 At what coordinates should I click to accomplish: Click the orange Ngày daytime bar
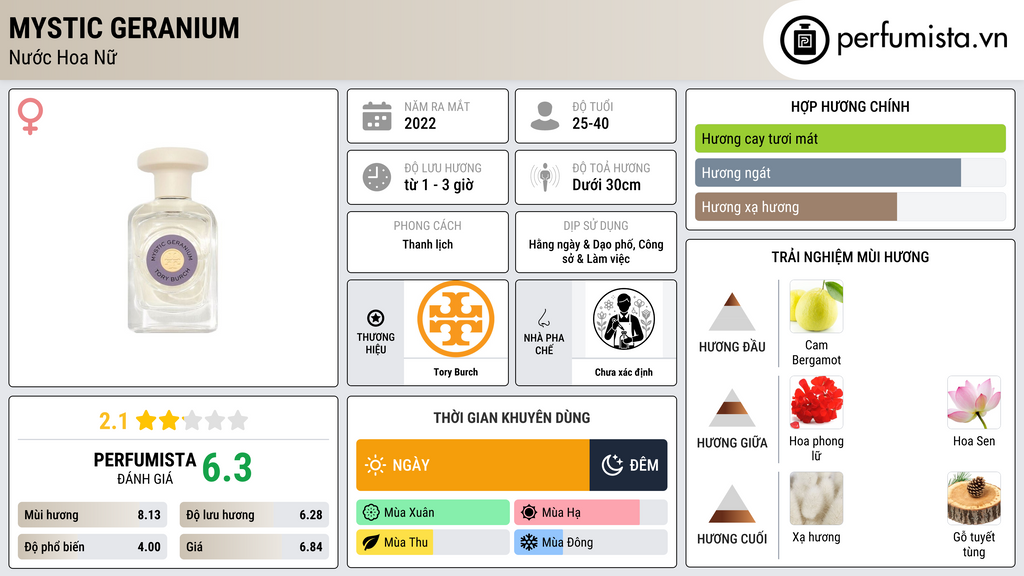click(x=473, y=465)
